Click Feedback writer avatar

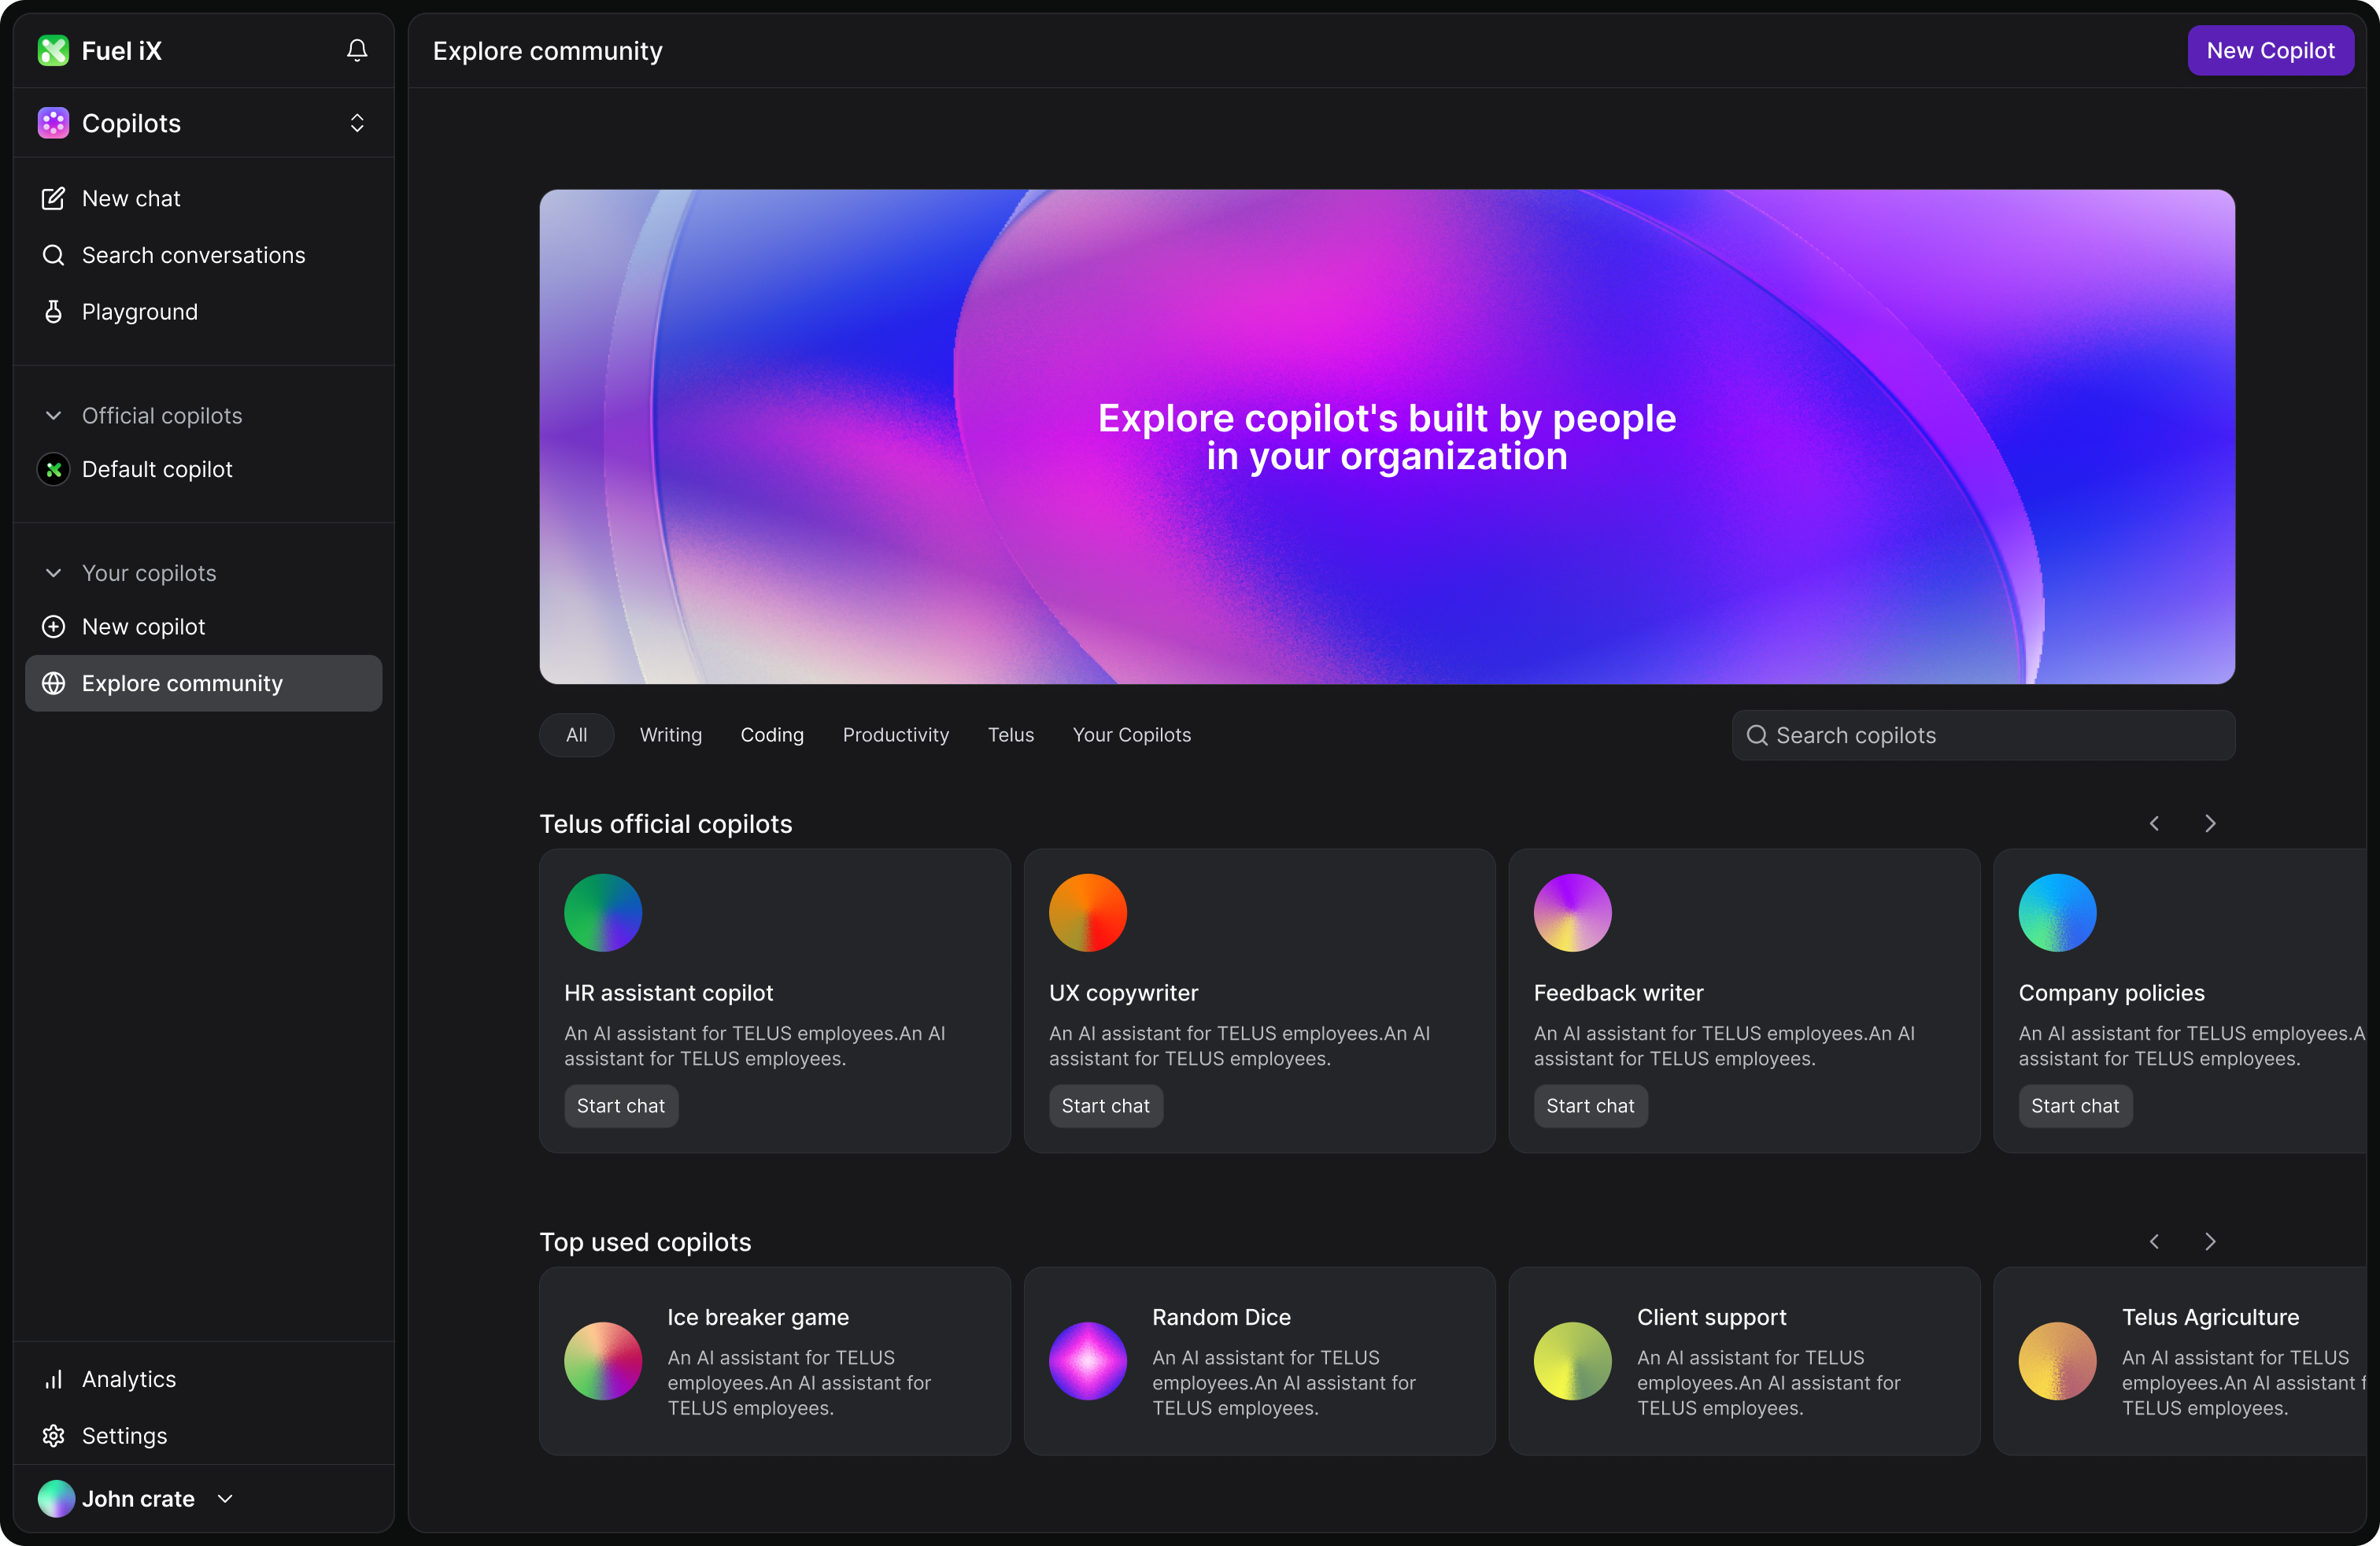[x=1573, y=912]
